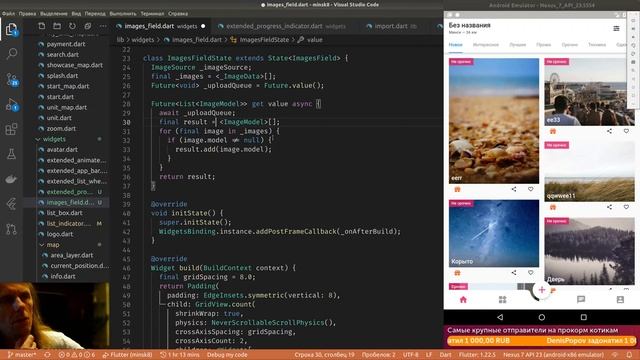Open area_layer.dart in explorer
This screenshot has height=360, width=640.
click(x=72, y=255)
